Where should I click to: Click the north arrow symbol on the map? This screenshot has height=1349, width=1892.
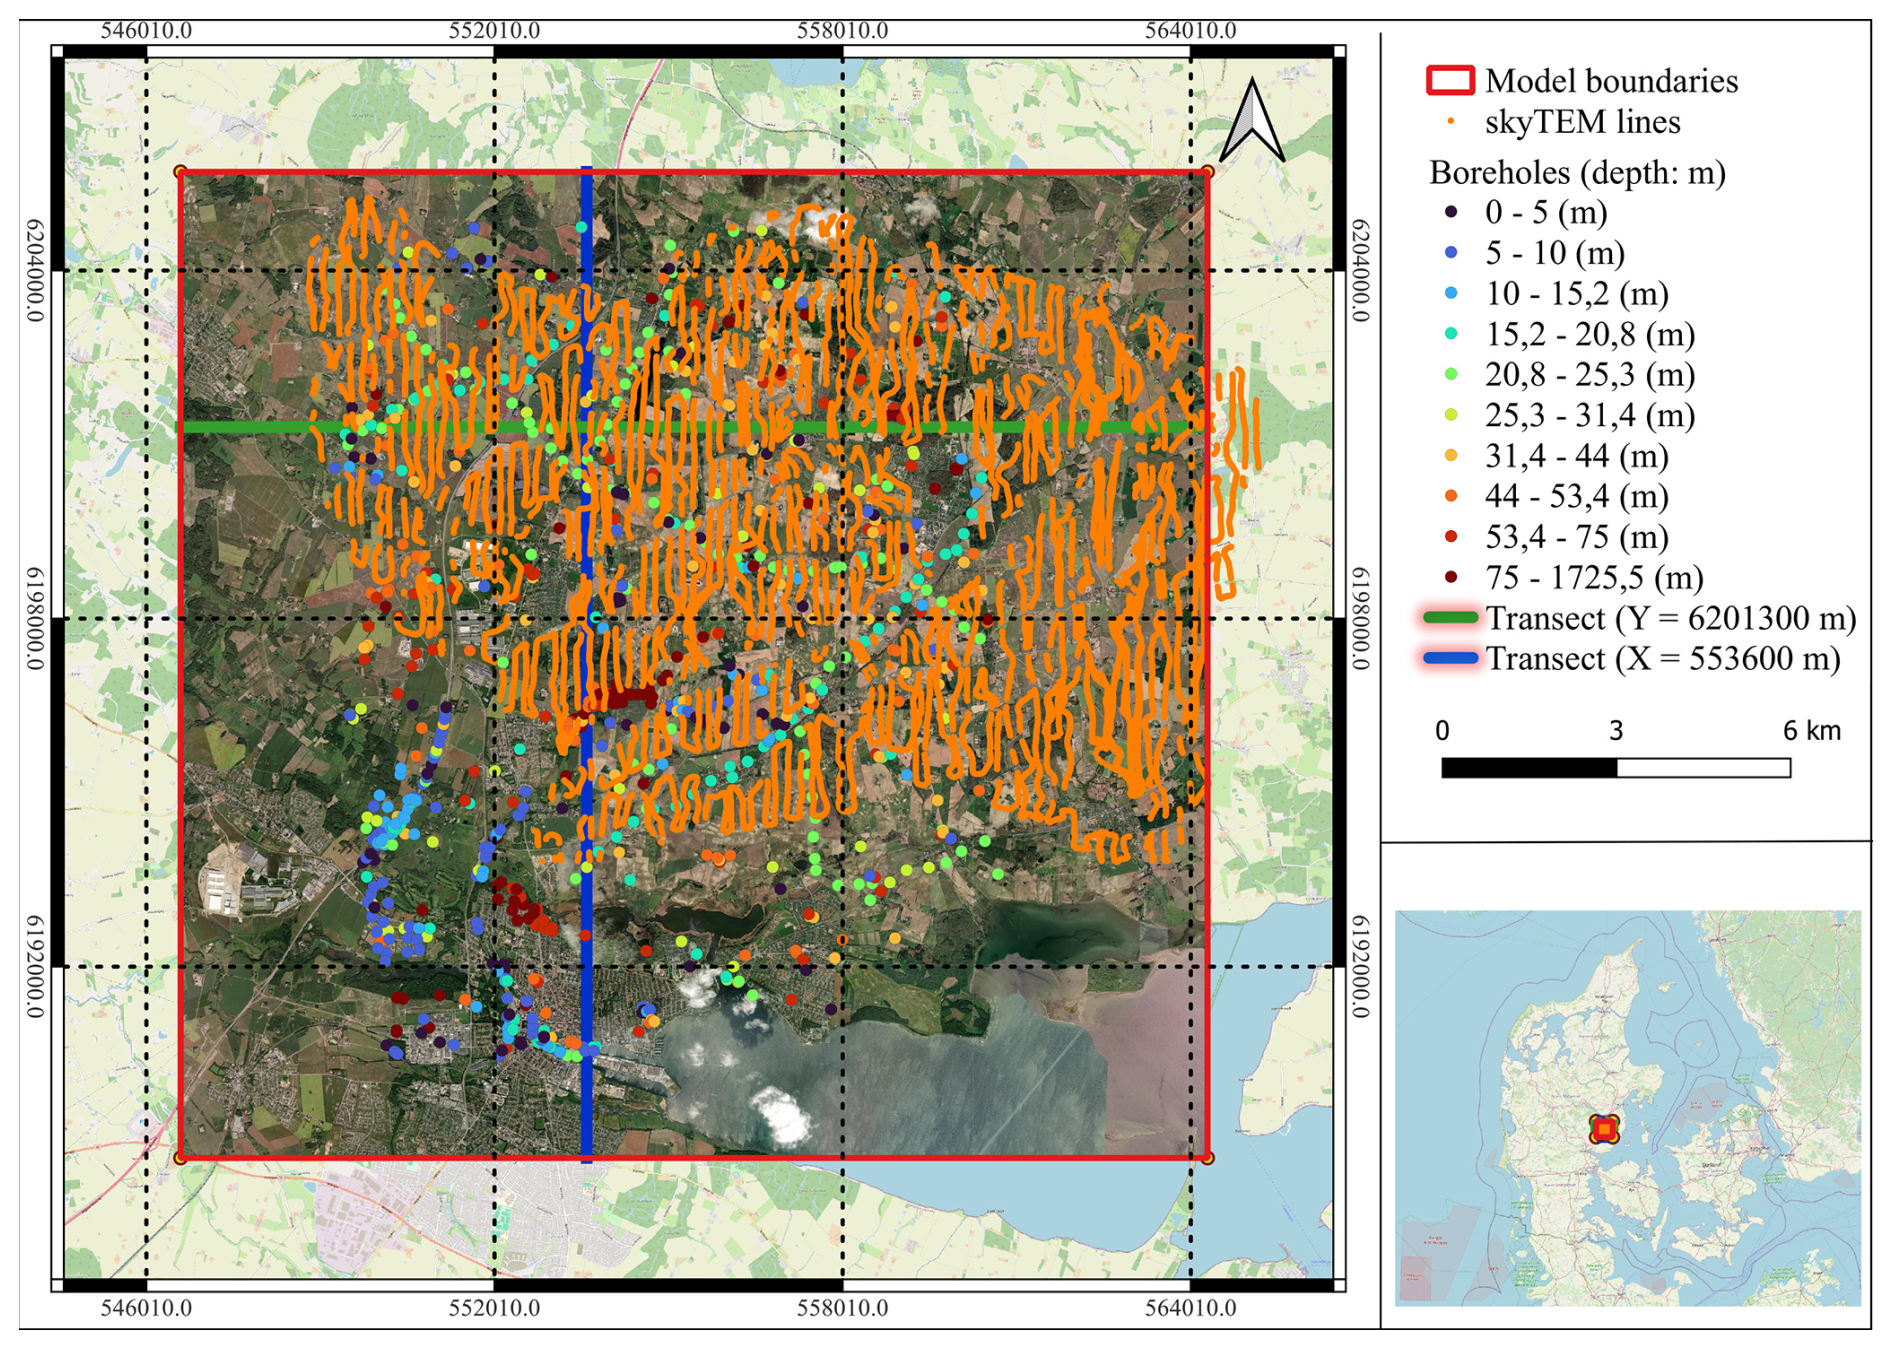pos(1251,121)
